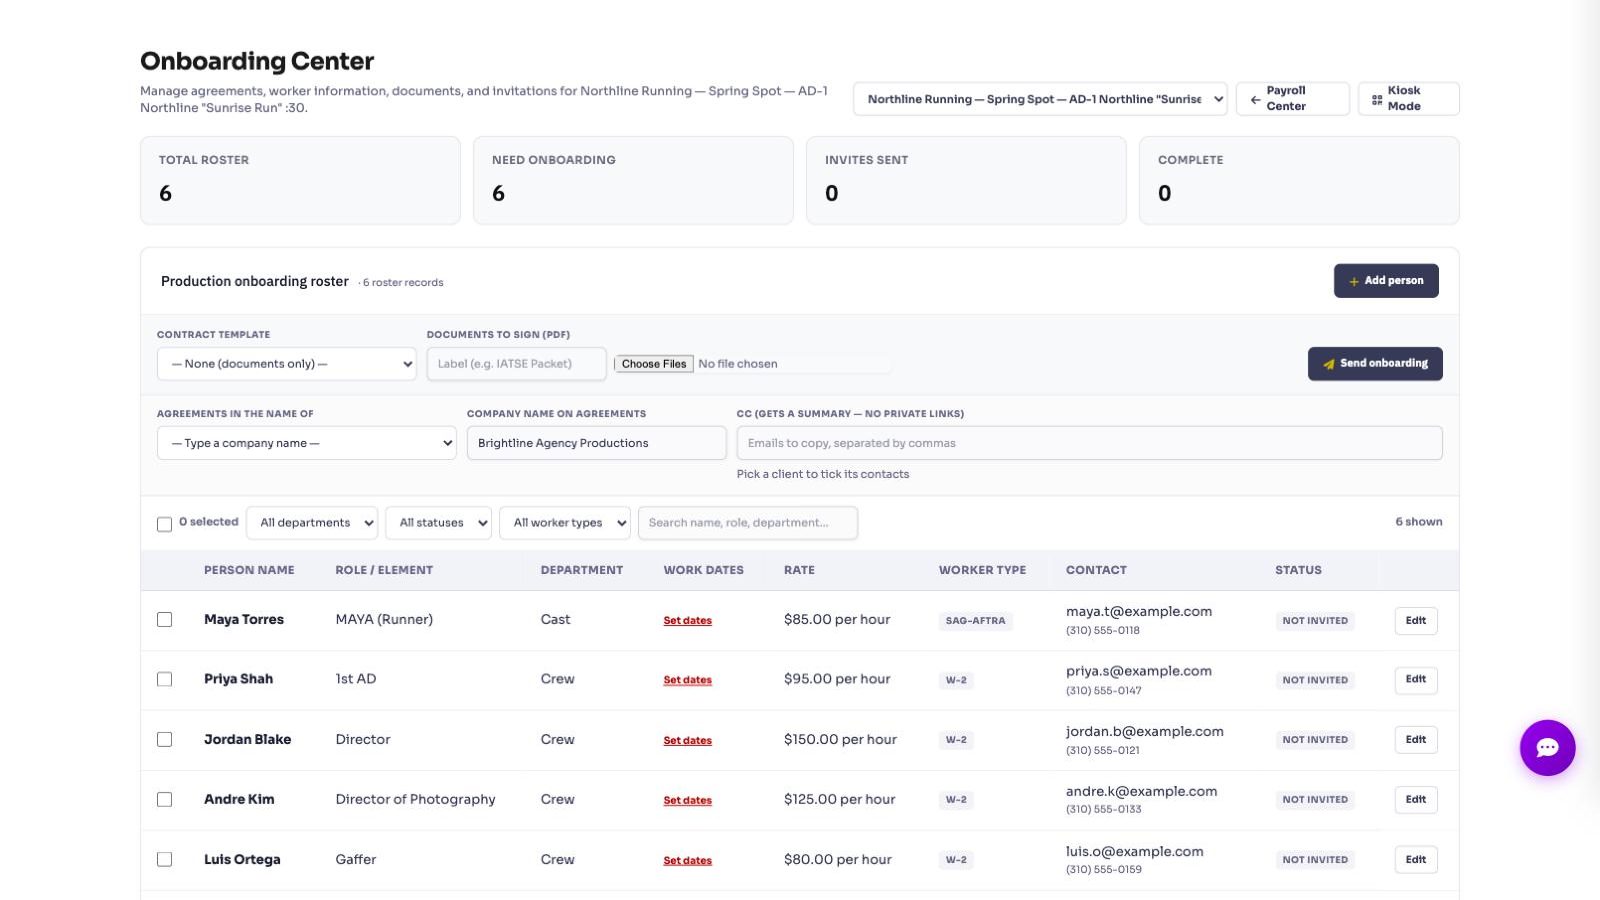Click the Add person button

coord(1386,281)
